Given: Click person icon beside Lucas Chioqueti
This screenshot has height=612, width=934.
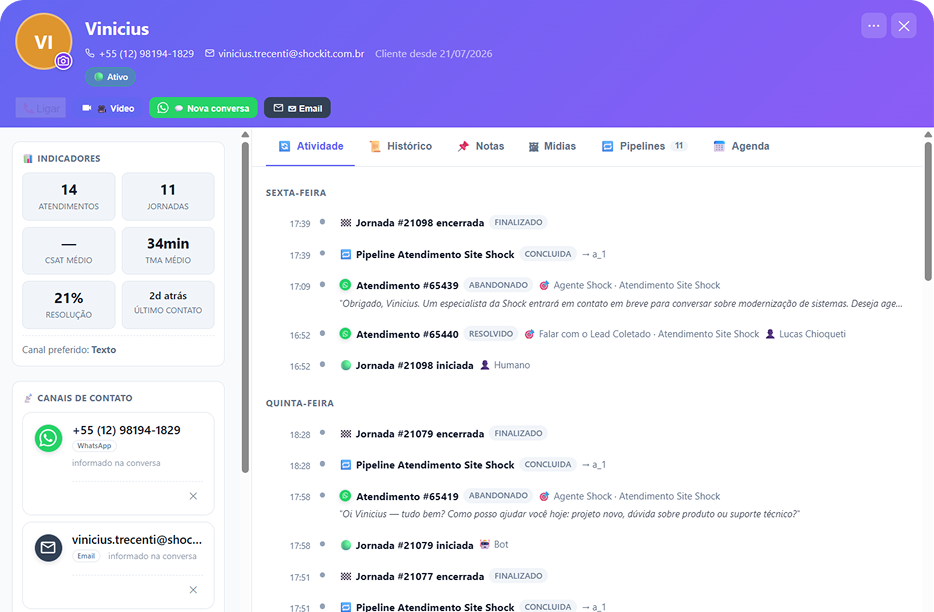Looking at the screenshot, I should pyautogui.click(x=770, y=334).
